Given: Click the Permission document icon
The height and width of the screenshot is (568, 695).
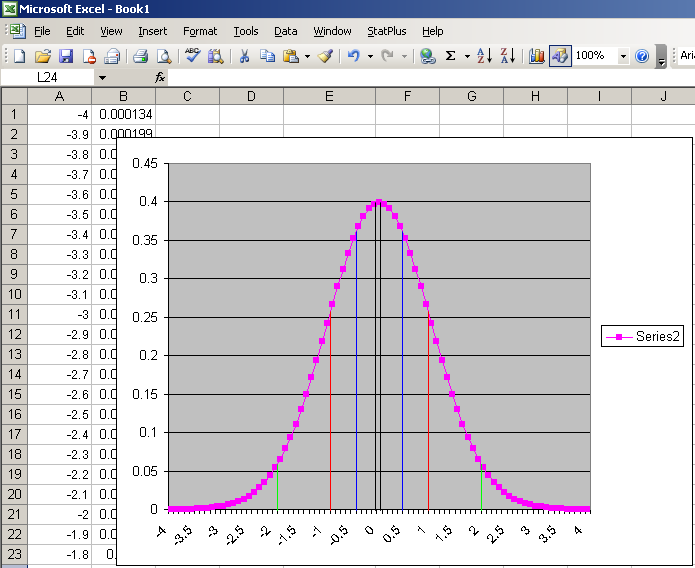Looking at the screenshot, I should (x=89, y=56).
